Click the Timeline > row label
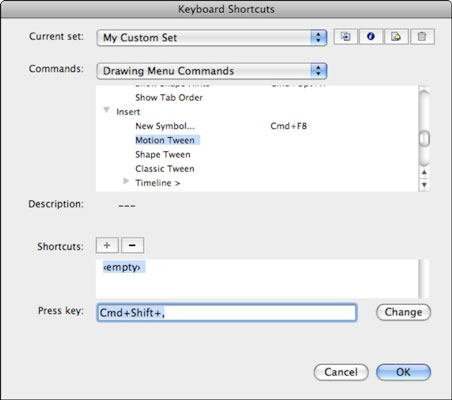 (x=157, y=183)
